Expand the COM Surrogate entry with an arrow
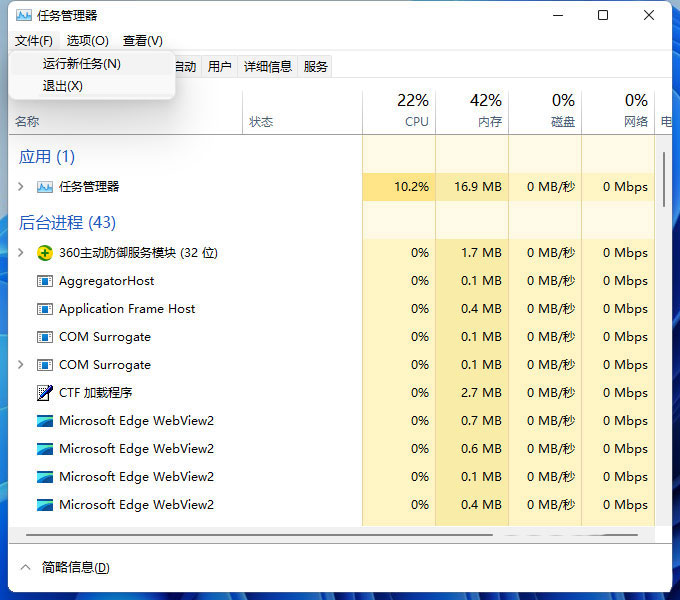This screenshot has height=600, width=680. pos(21,365)
